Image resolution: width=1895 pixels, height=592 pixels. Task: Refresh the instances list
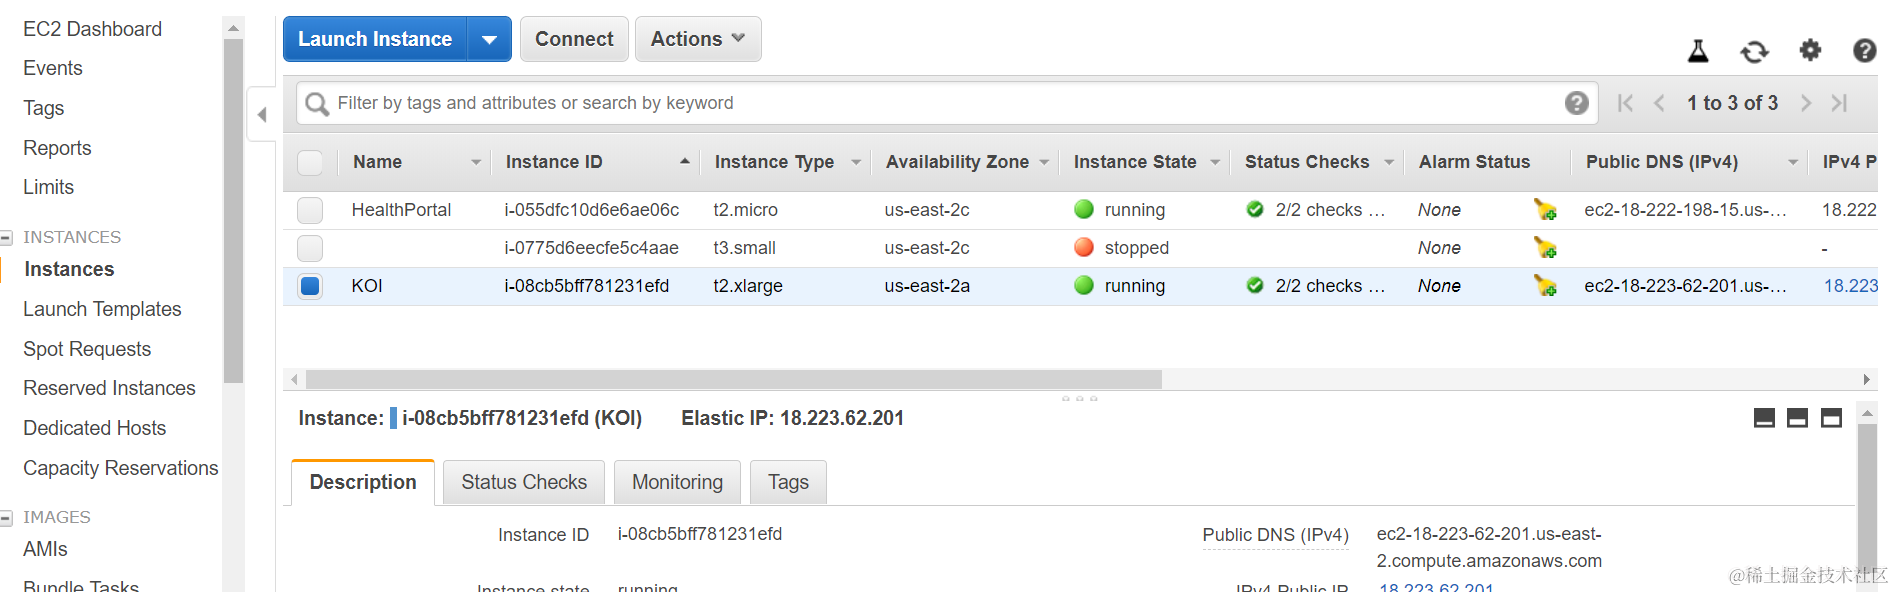(x=1754, y=51)
